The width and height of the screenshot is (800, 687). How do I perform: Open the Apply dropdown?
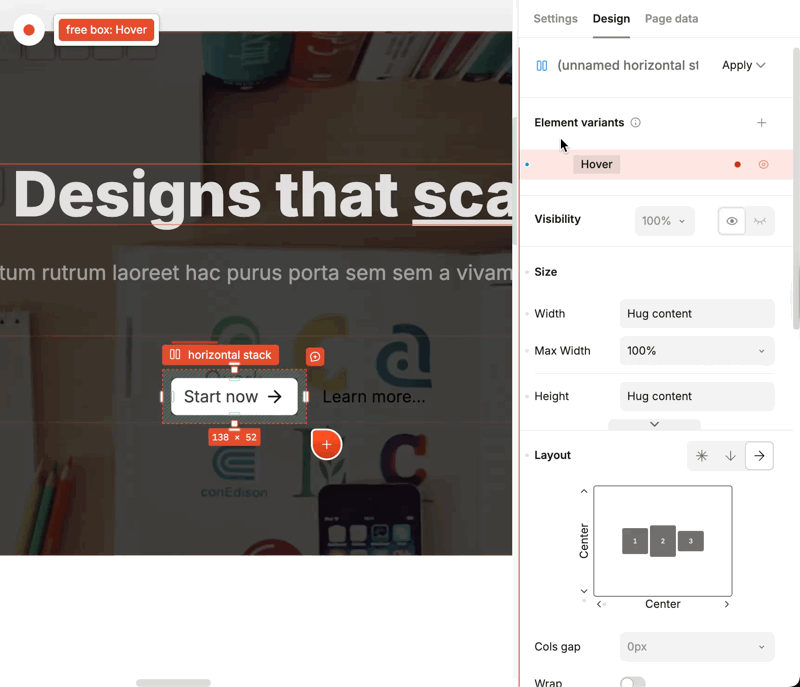point(743,65)
